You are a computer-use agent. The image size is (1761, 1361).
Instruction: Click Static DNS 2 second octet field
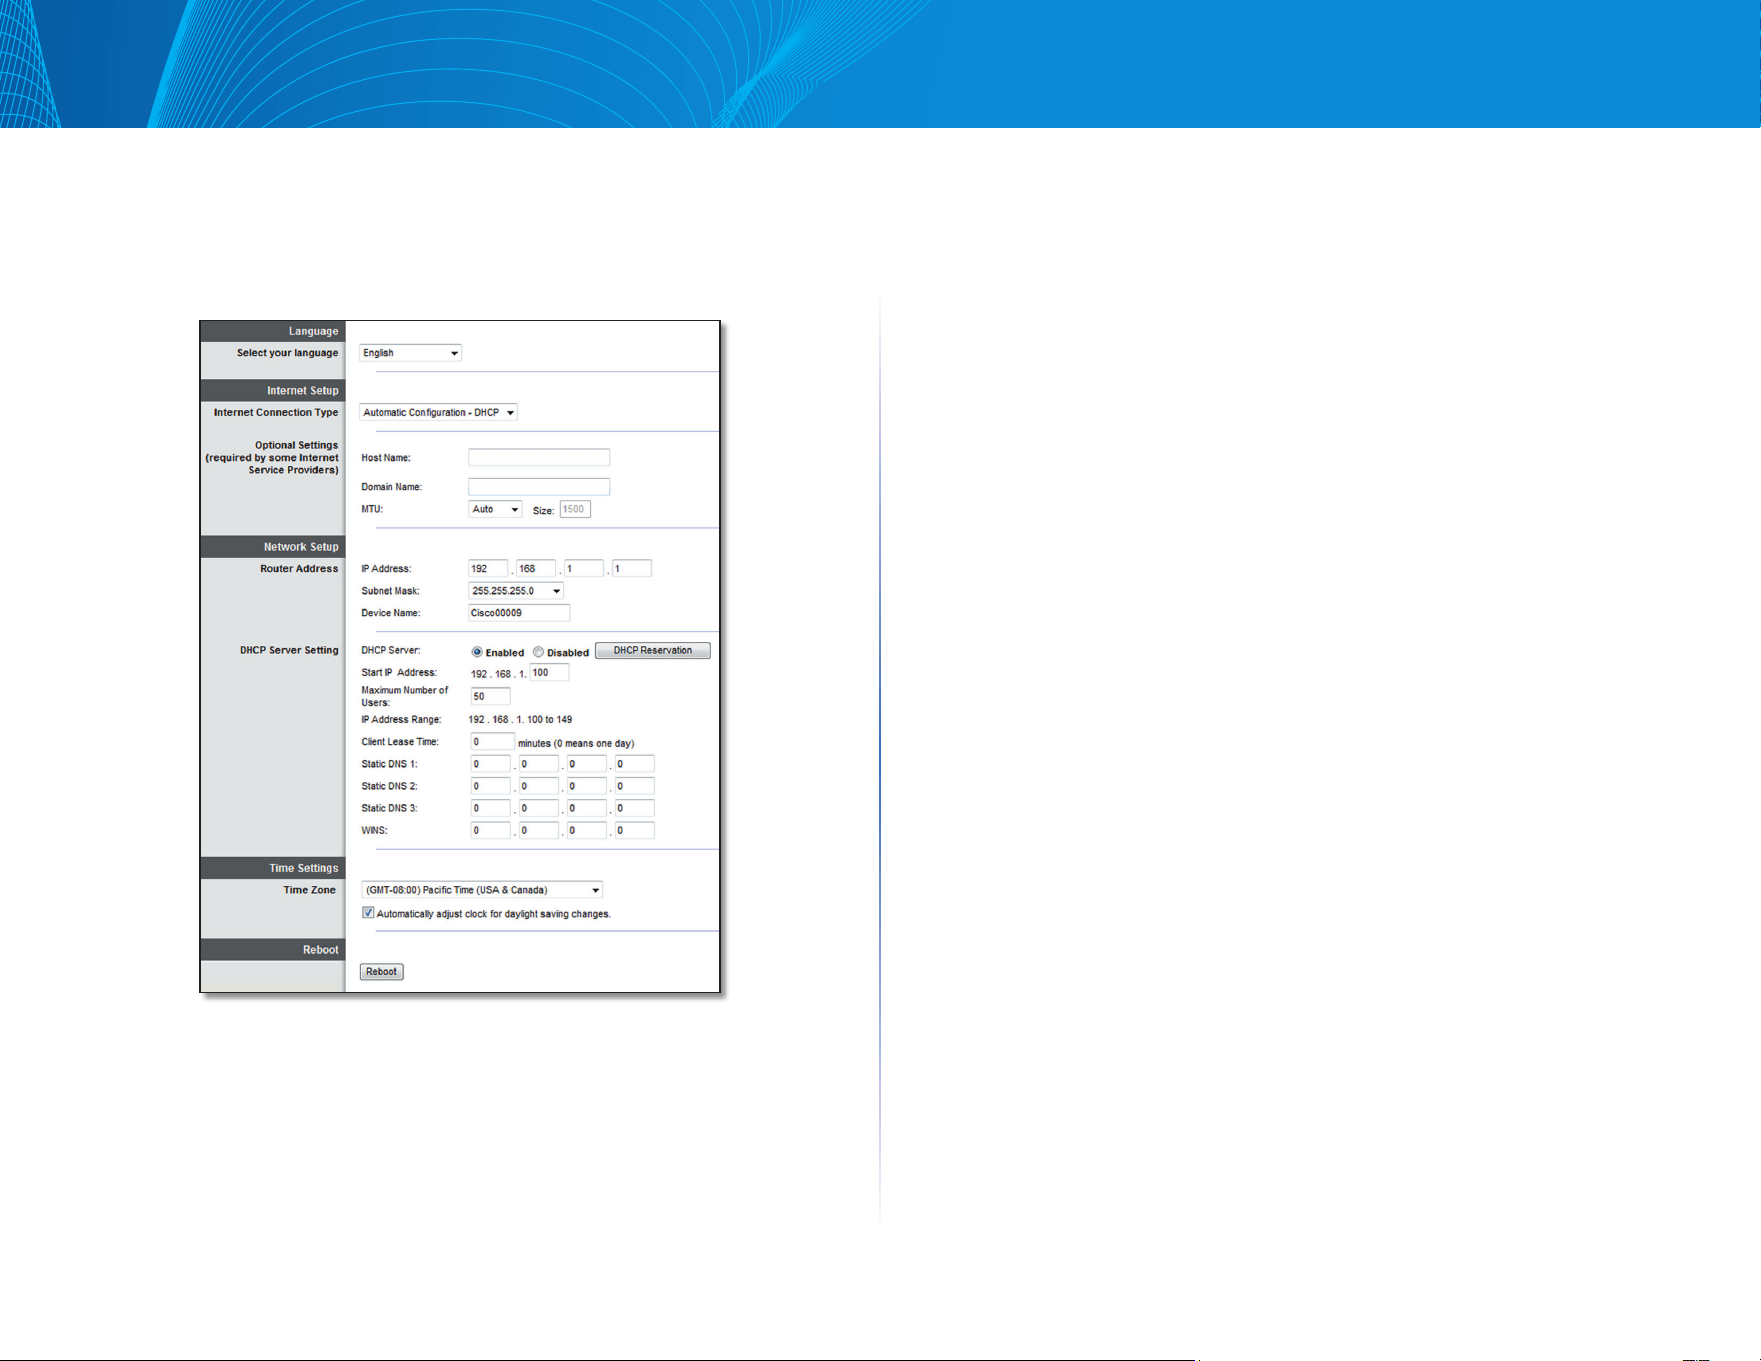[x=539, y=786]
